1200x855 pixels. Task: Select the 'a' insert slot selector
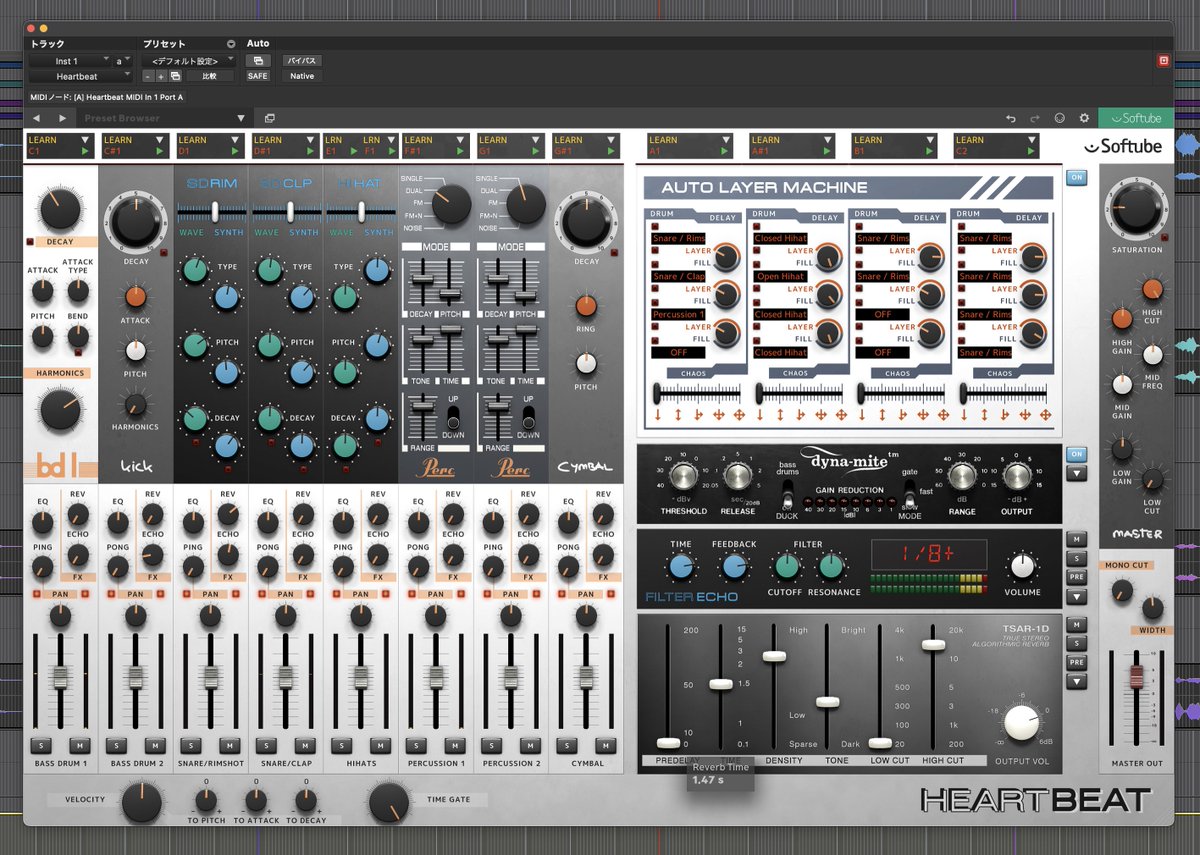click(x=123, y=61)
